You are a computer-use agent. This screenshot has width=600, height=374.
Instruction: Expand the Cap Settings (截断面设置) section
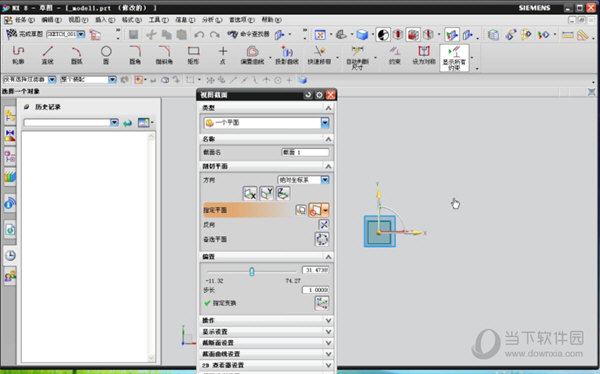328,343
